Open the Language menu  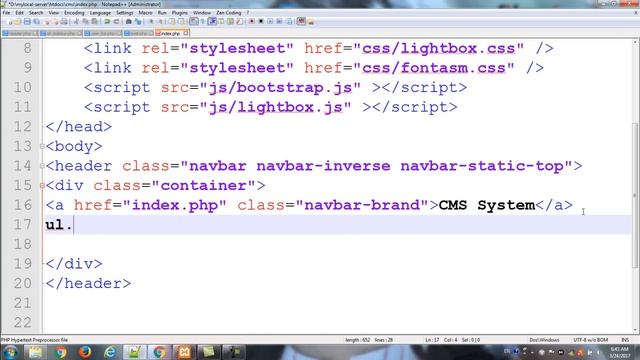(x=100, y=13)
